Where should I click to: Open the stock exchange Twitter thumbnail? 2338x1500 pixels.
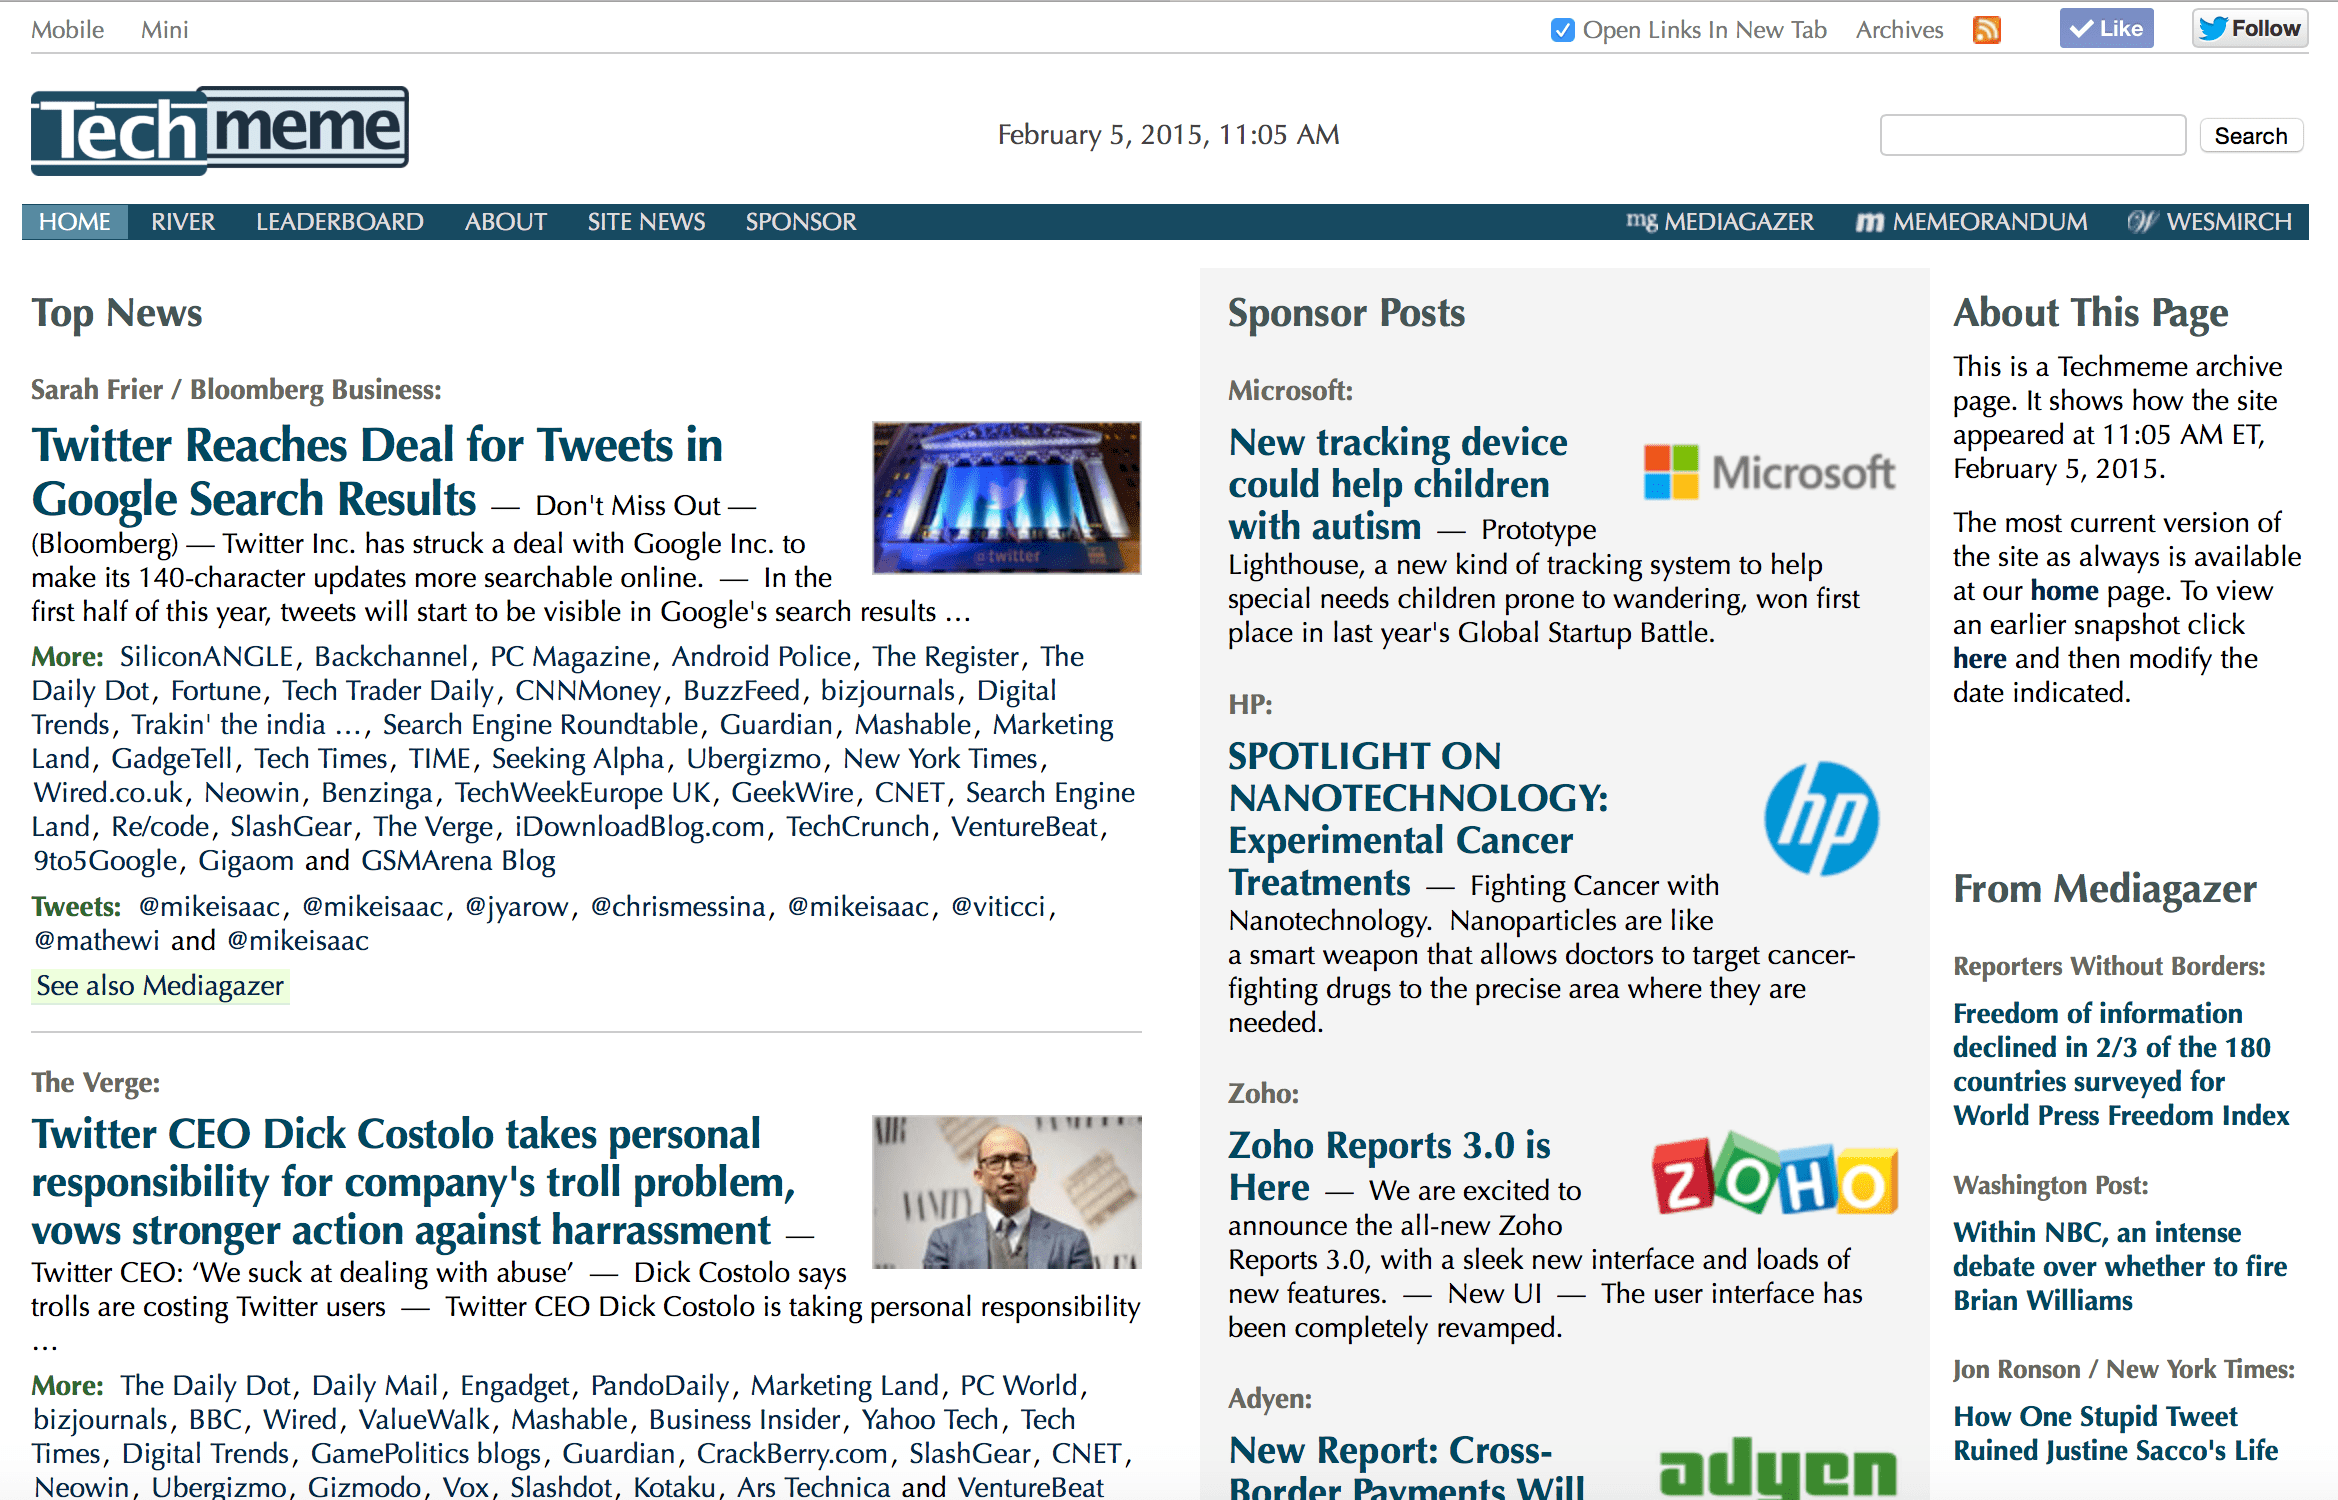[1006, 497]
